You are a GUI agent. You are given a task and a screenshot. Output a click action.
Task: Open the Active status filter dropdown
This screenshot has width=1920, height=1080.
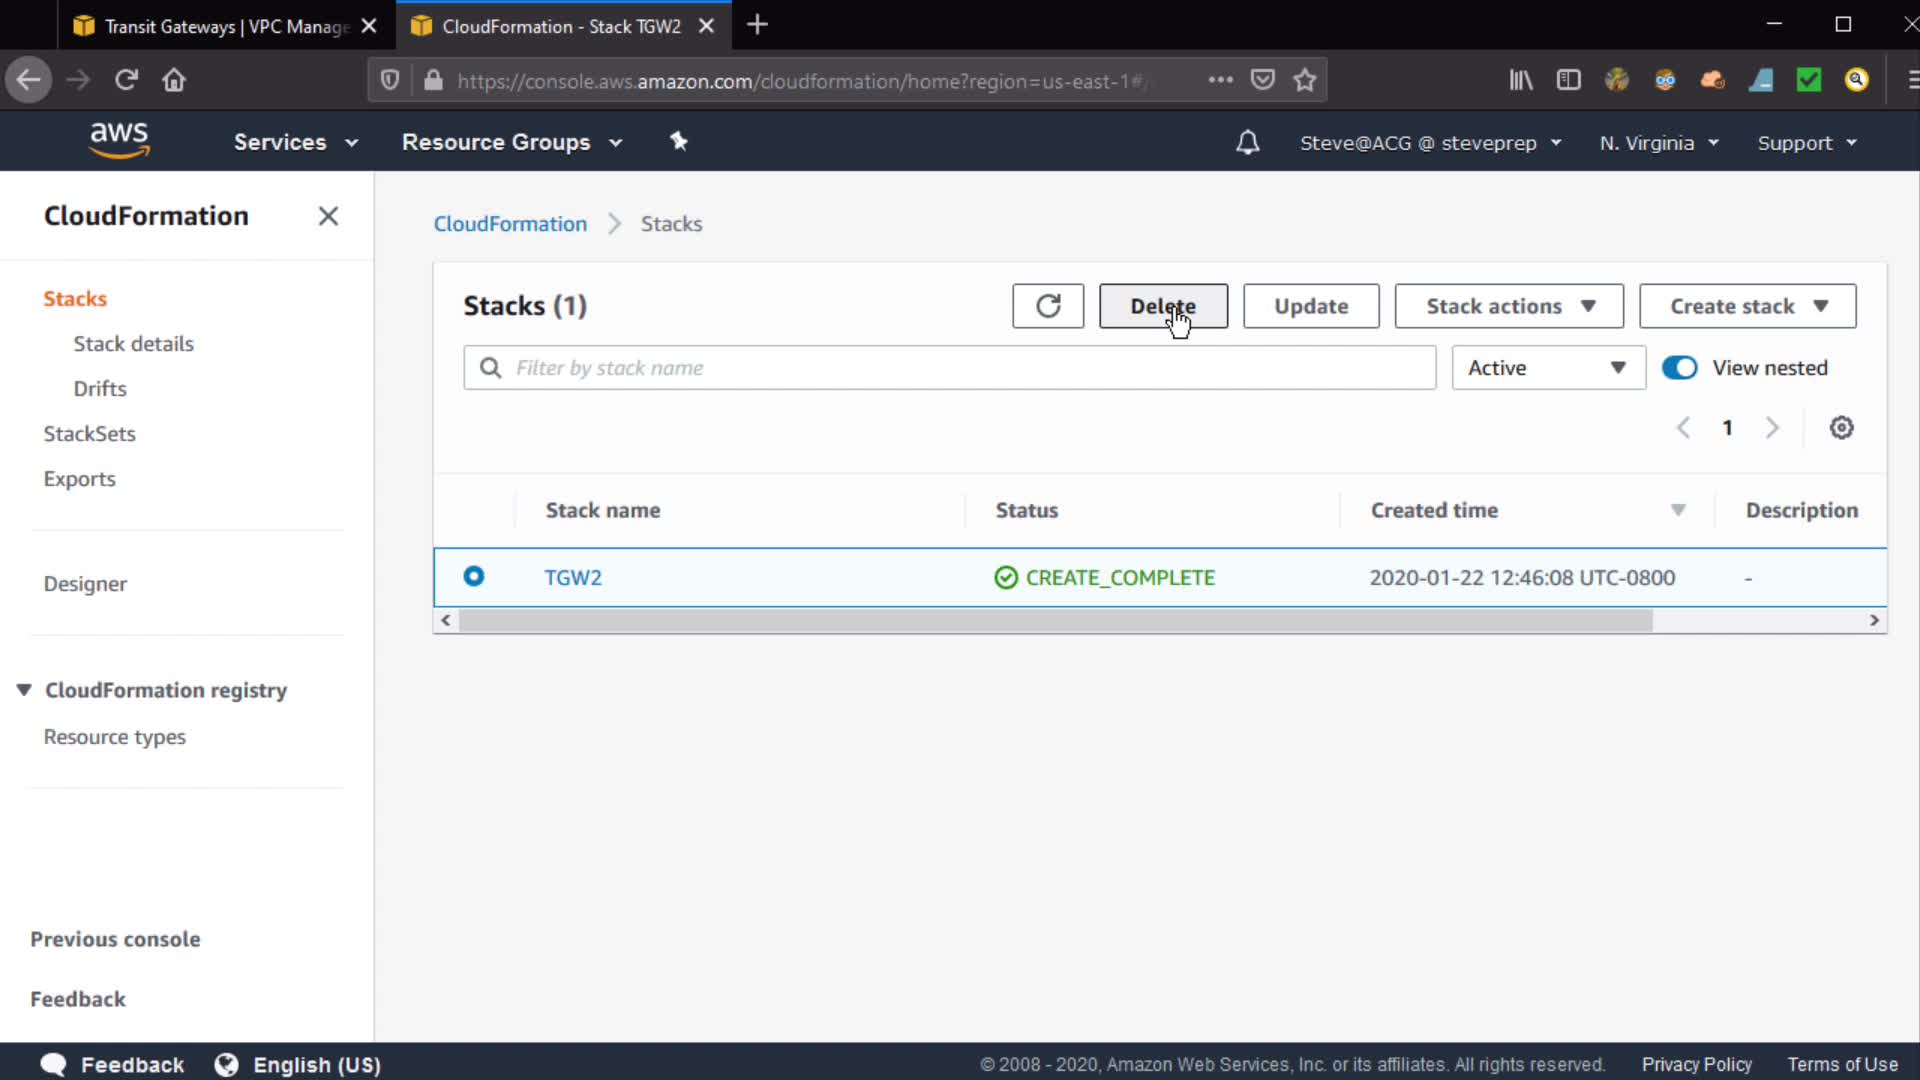tap(1547, 368)
